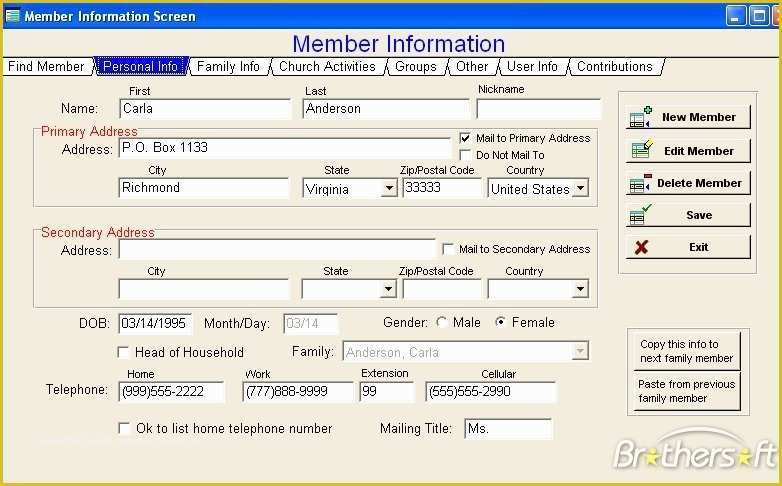This screenshot has width=782, height=486.
Task: Minimize the Member Information Screen window
Action: tap(736, 16)
